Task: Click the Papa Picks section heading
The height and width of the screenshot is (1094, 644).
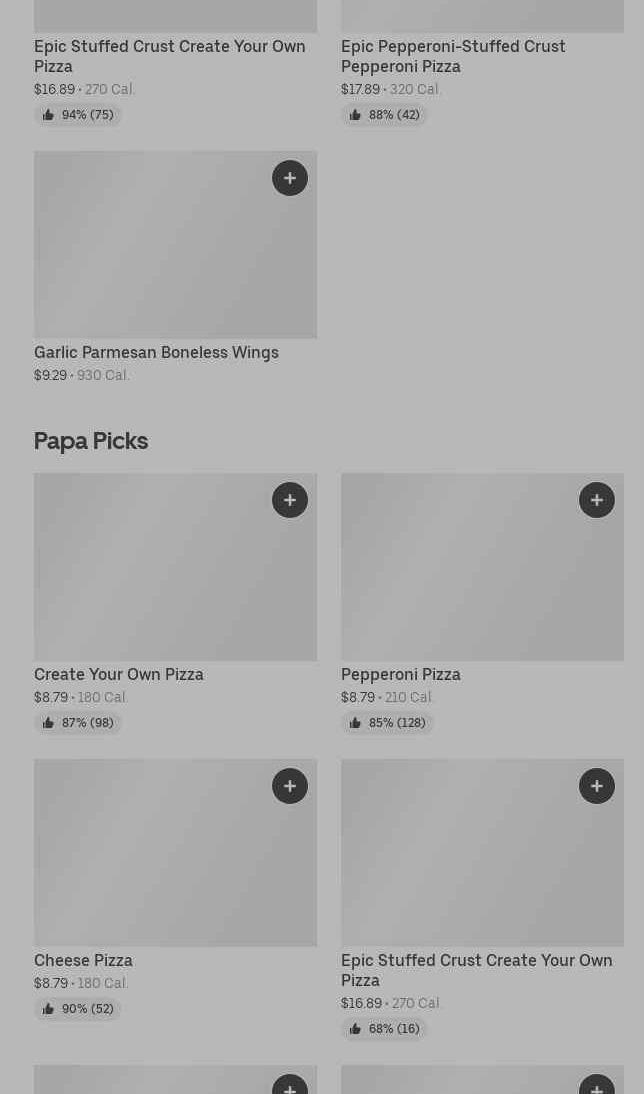Action: (x=91, y=440)
